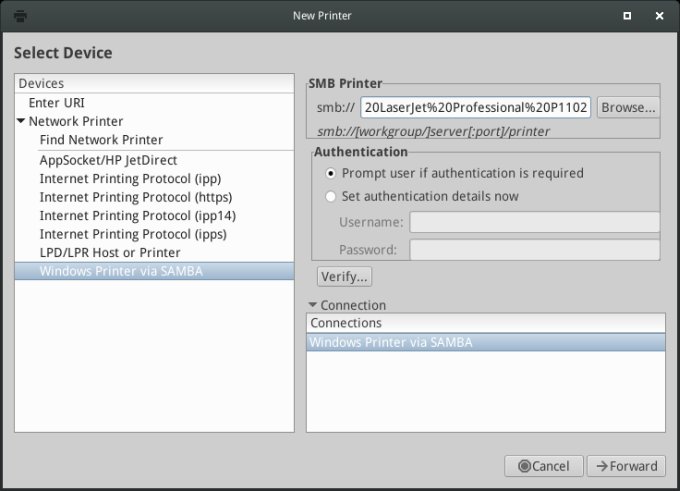
Task: Collapse the Network Printer tree node
Action: point(21,122)
